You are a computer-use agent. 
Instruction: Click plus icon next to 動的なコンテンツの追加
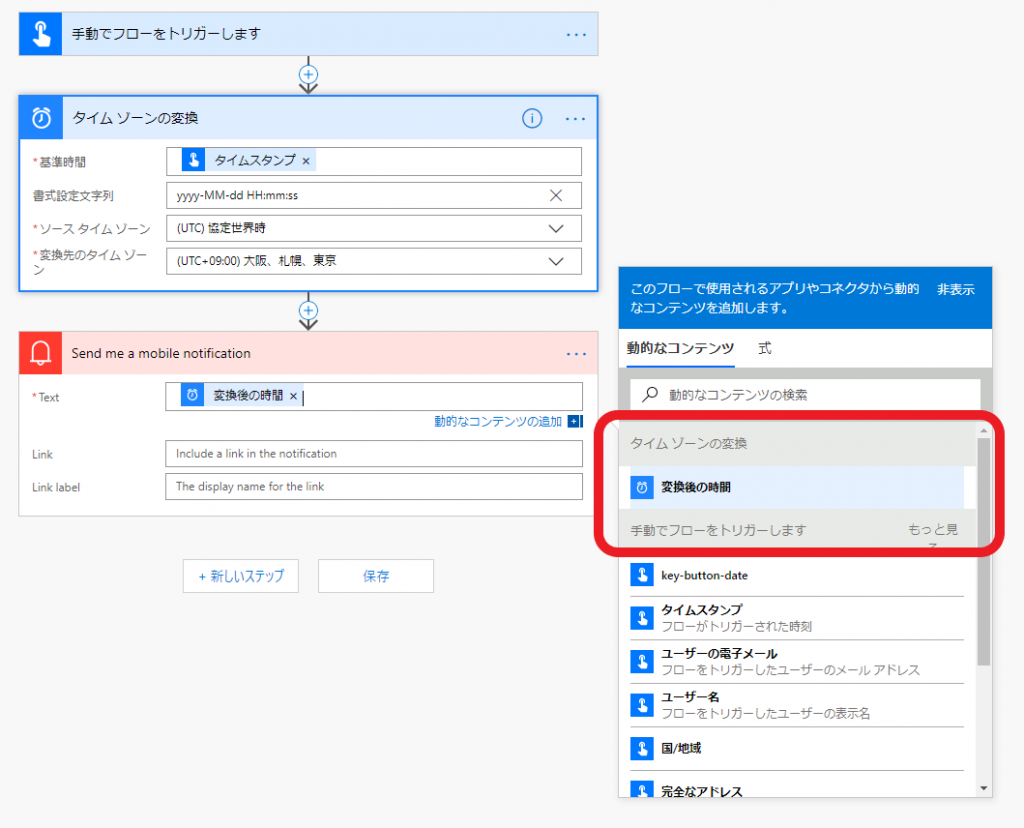pyautogui.click(x=575, y=421)
